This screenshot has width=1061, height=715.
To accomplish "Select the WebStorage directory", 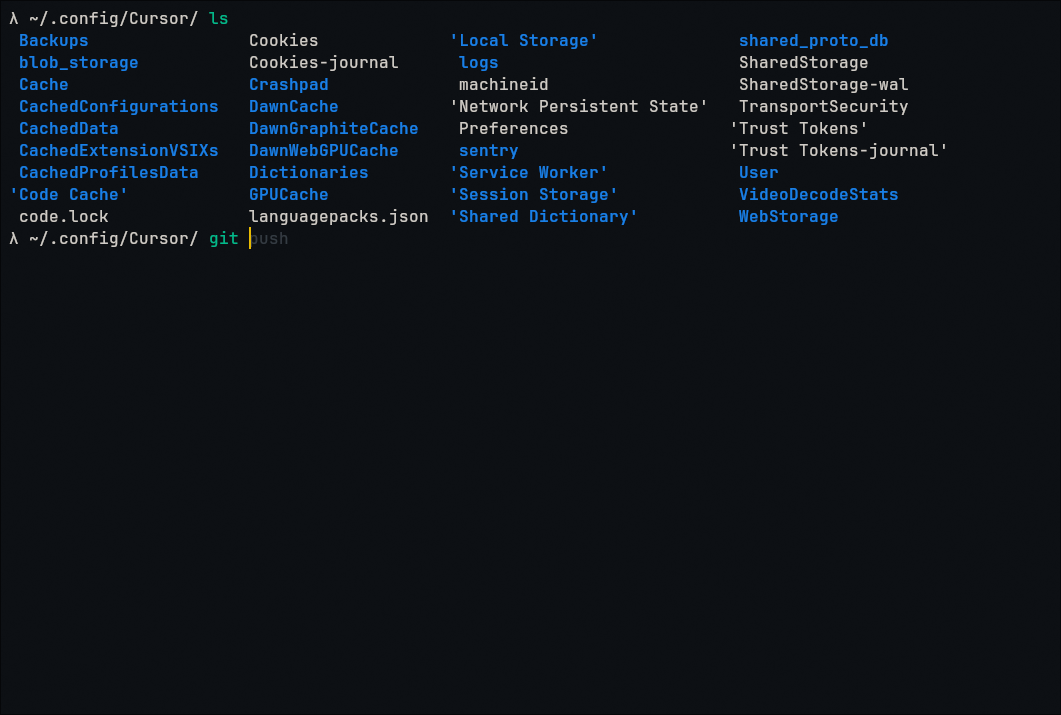I will pyautogui.click(x=788, y=216).
